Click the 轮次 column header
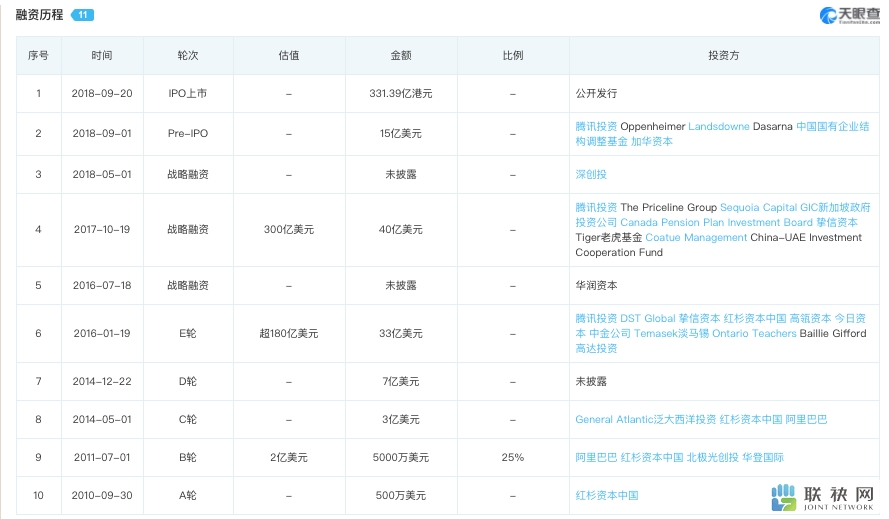This screenshot has height=519, width=889. (188, 55)
